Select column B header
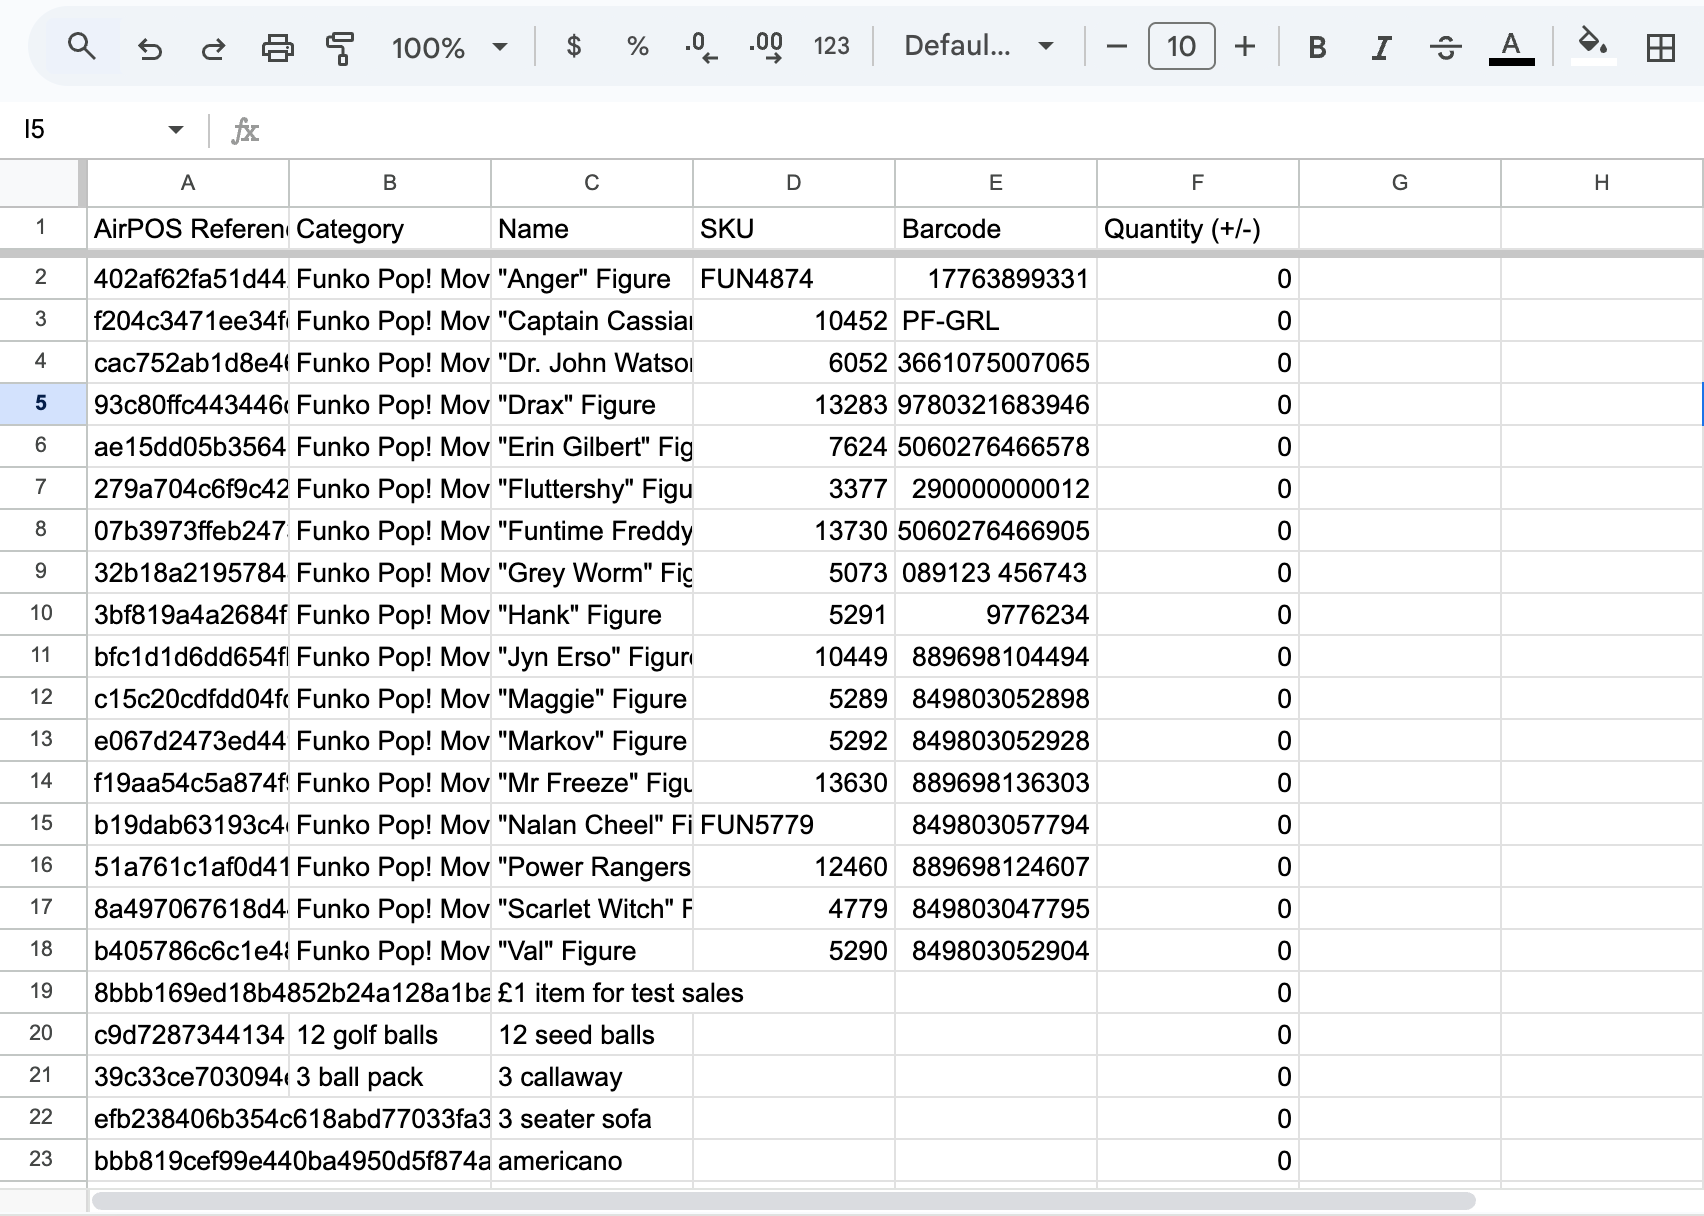The width and height of the screenshot is (1704, 1216). (x=390, y=182)
